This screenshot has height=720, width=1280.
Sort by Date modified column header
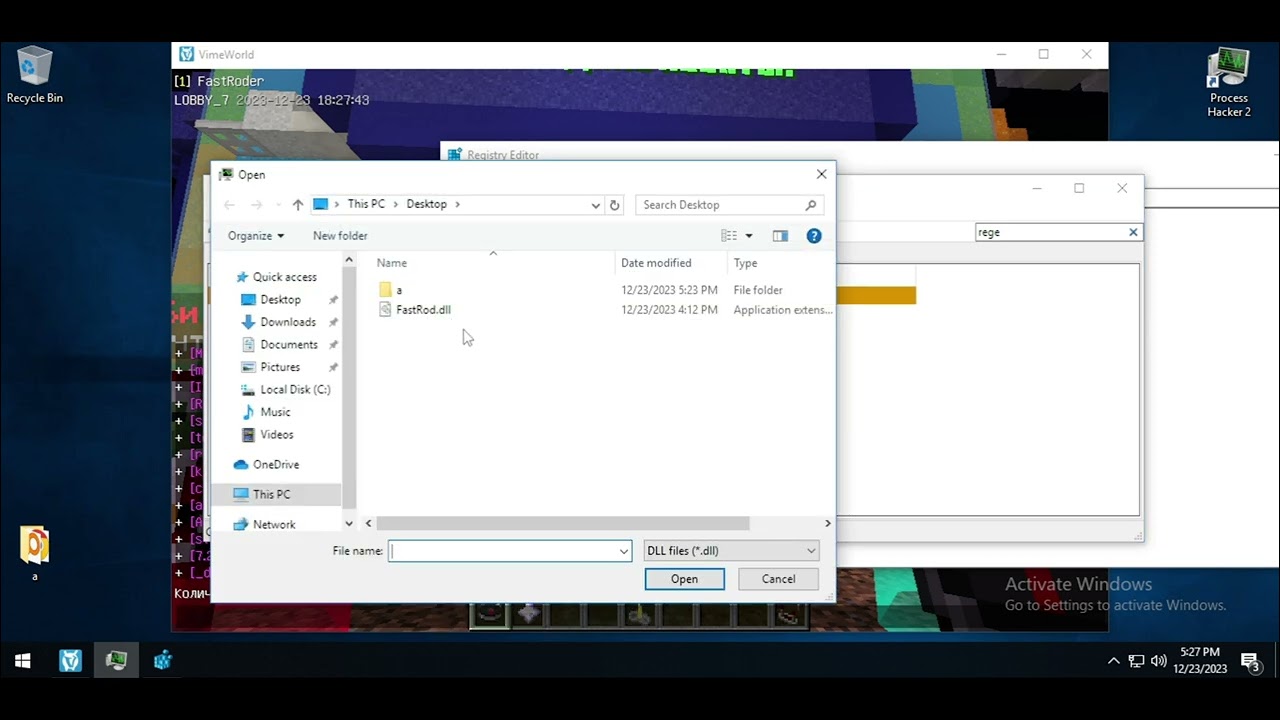[656, 263]
